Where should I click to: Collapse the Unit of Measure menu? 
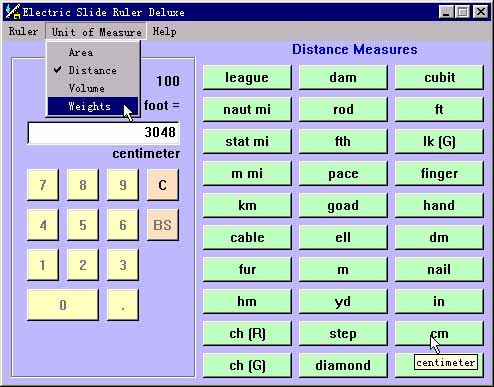click(x=96, y=32)
